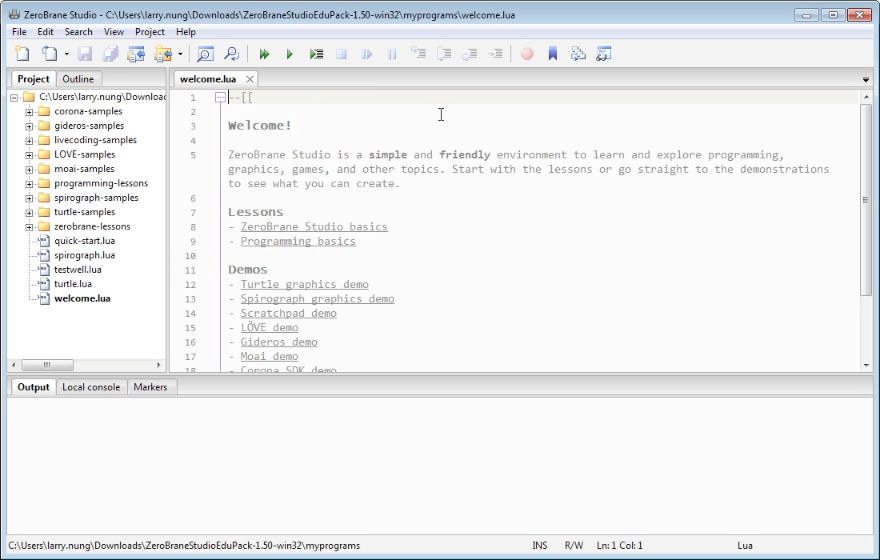Select testwell.lua in project tree

[78, 270]
